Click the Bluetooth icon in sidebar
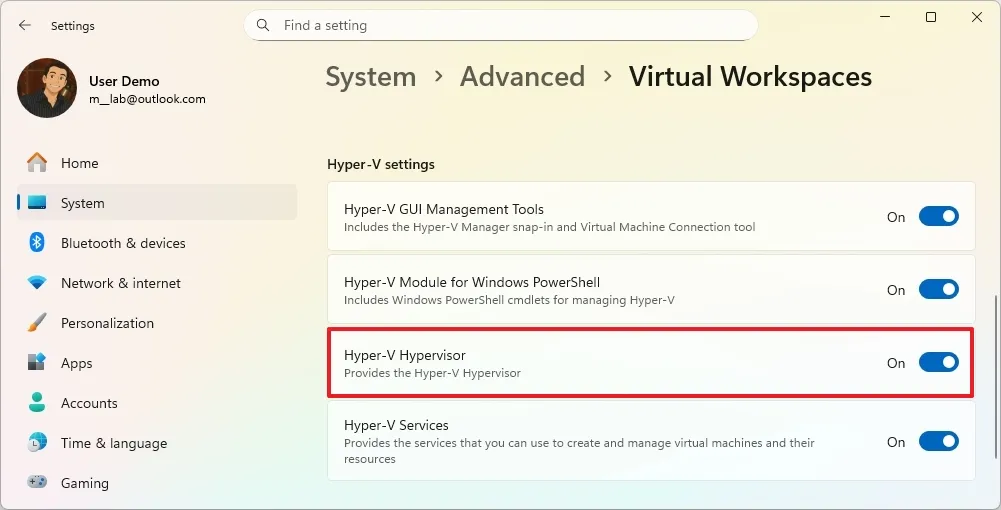 [37, 243]
